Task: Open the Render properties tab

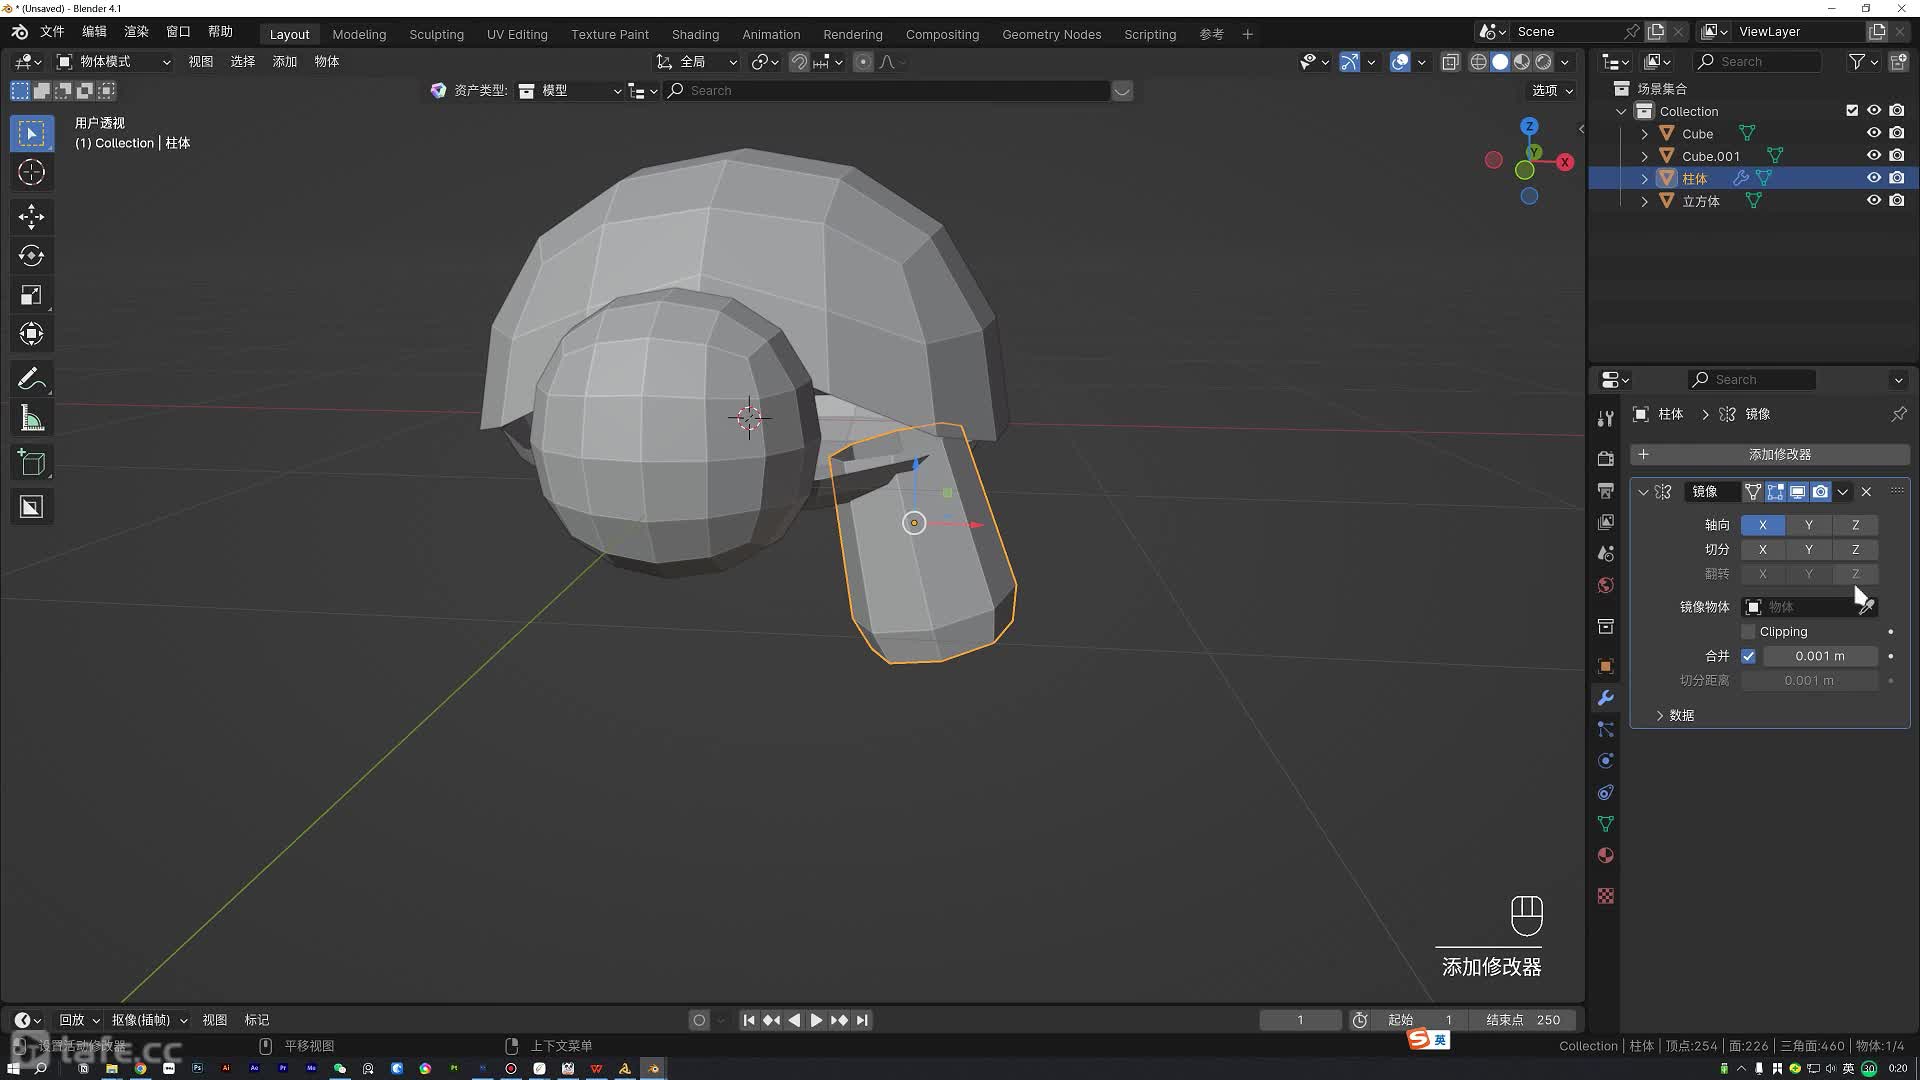Action: (x=1605, y=458)
